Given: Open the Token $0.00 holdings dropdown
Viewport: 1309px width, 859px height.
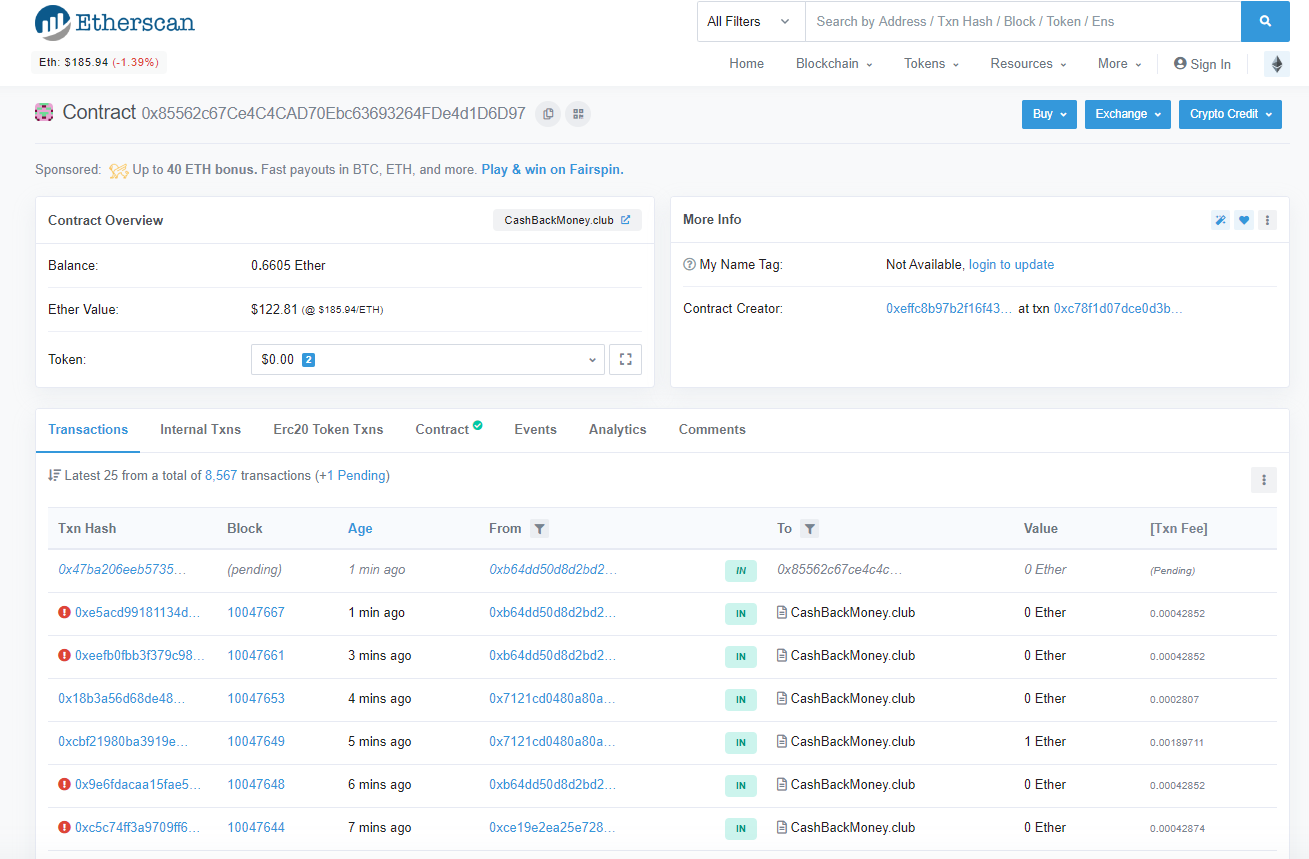Looking at the screenshot, I should click(x=428, y=359).
